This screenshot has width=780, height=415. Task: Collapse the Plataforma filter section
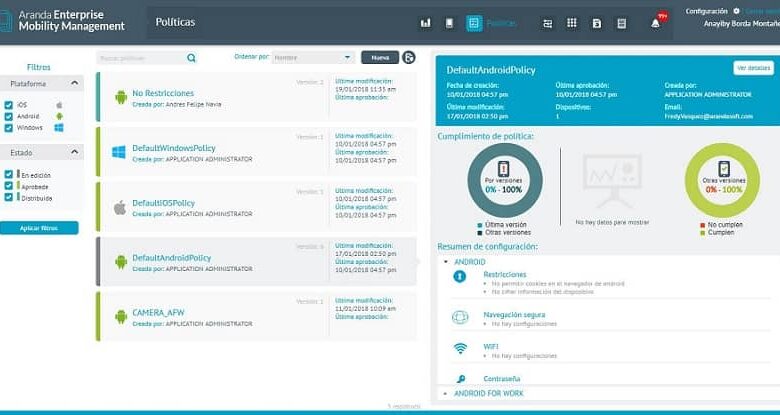75,83
